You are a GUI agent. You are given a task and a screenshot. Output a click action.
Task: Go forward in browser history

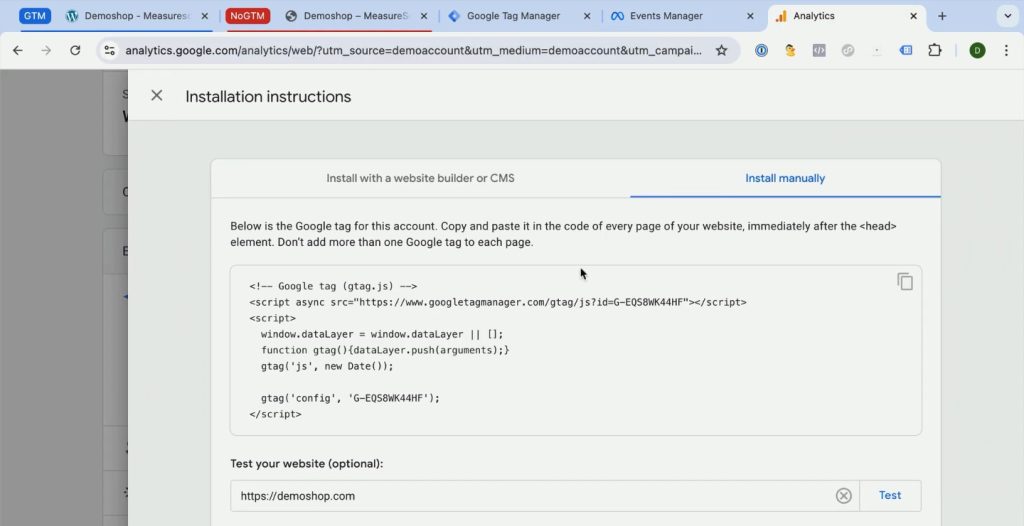[x=46, y=50]
